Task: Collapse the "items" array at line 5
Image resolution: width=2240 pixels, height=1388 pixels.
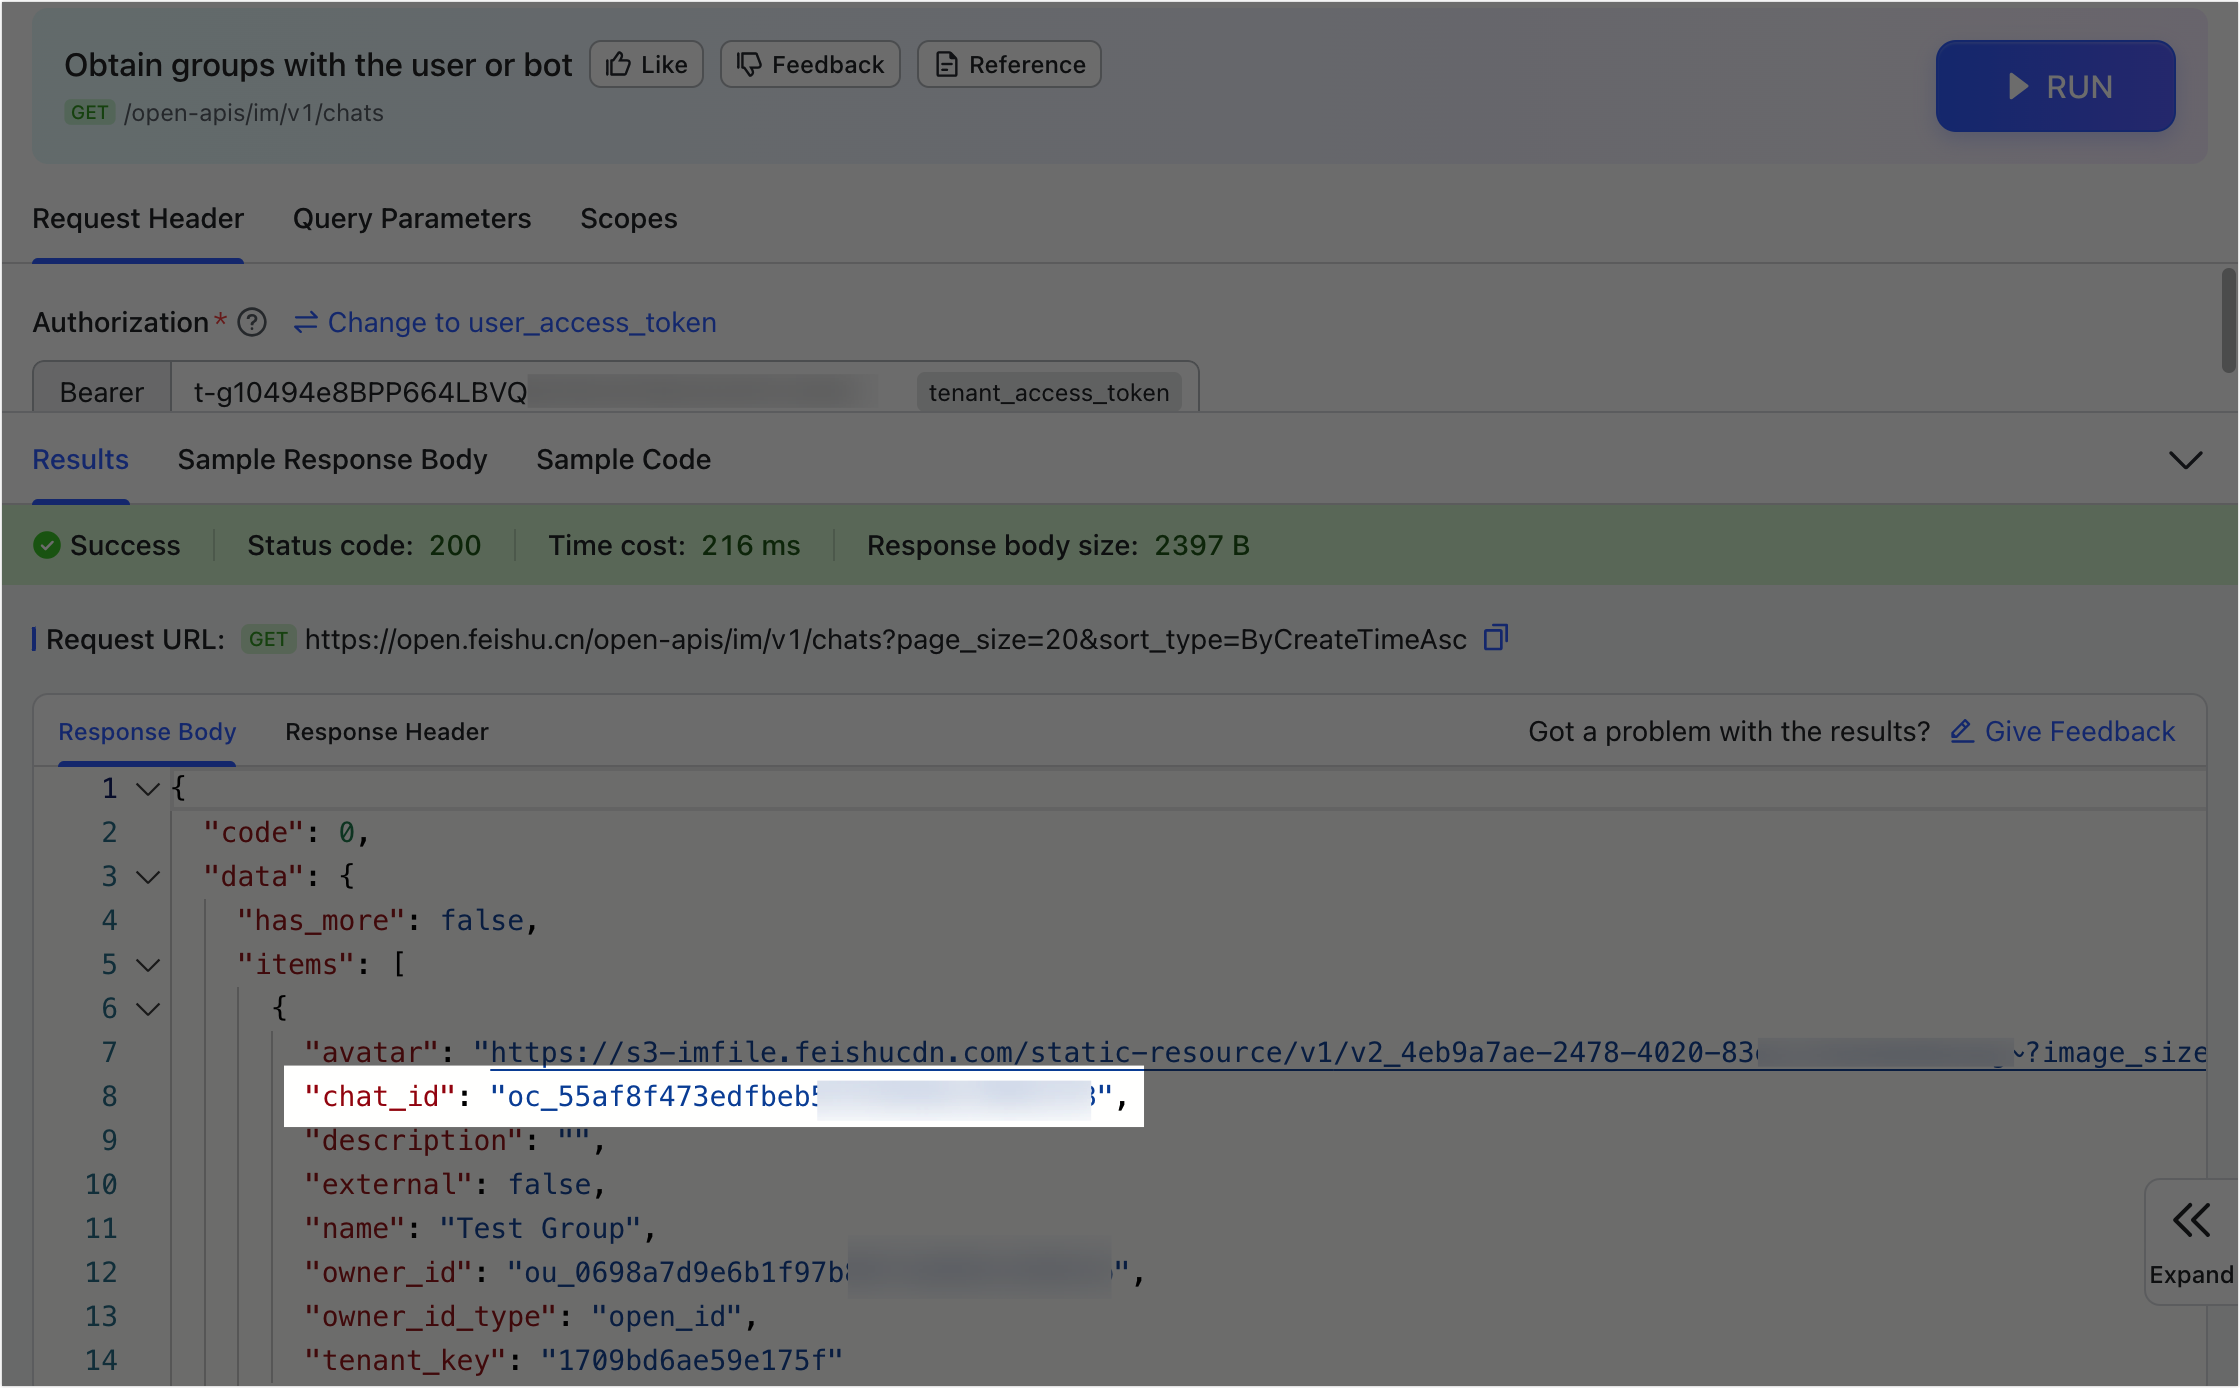Action: 148,965
